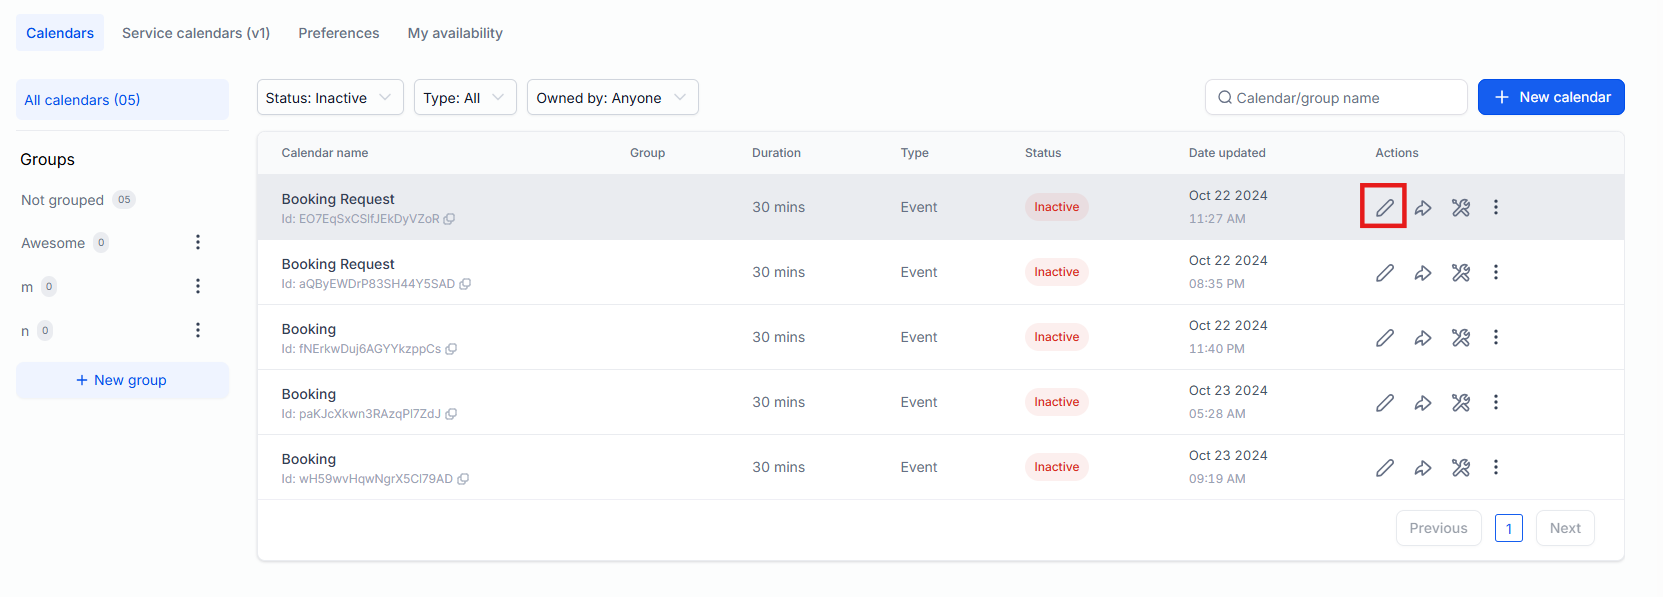Create a new group with New group button
The image size is (1663, 597).
[x=122, y=380]
